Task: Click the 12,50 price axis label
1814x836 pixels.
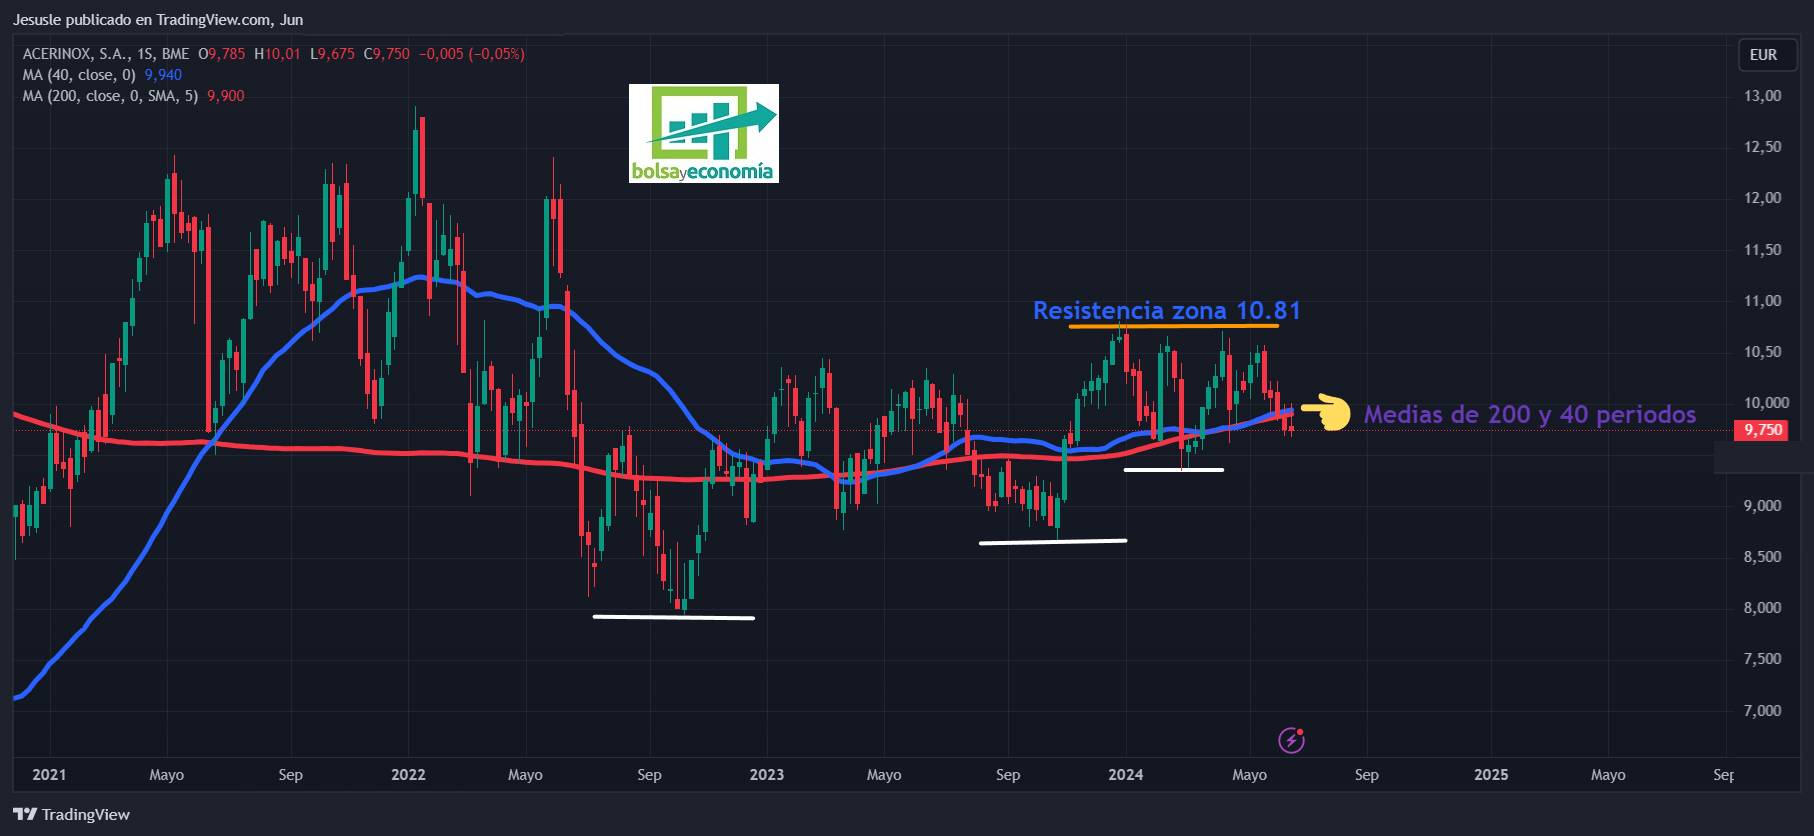Action: coord(1762,147)
